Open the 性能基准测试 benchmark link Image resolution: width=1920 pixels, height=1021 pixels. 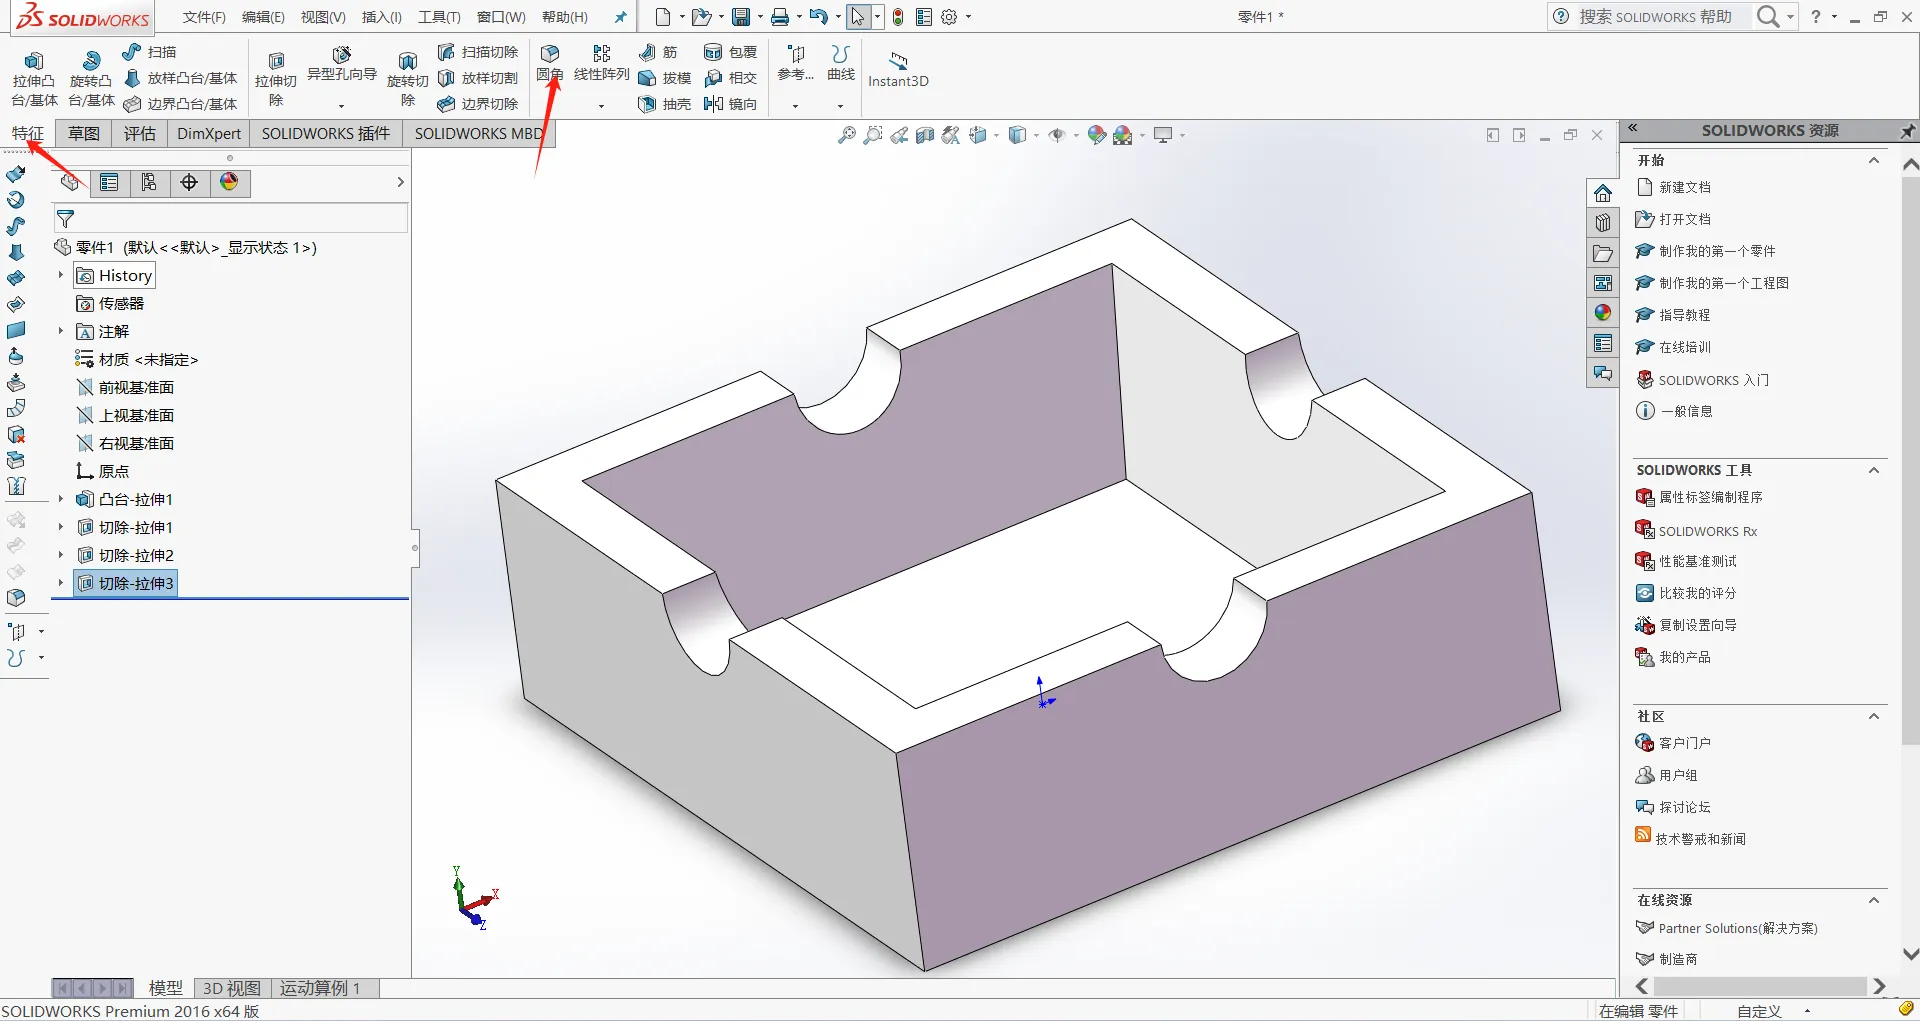click(1698, 561)
